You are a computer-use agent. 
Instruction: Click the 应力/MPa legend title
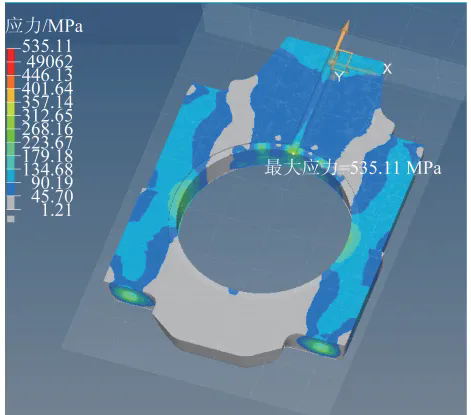coord(44,26)
